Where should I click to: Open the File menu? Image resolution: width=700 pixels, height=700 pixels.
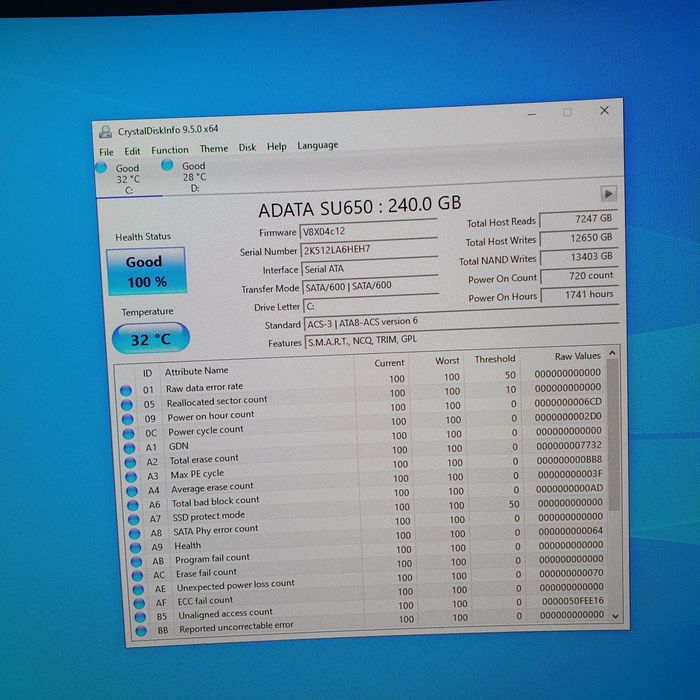[x=106, y=152]
